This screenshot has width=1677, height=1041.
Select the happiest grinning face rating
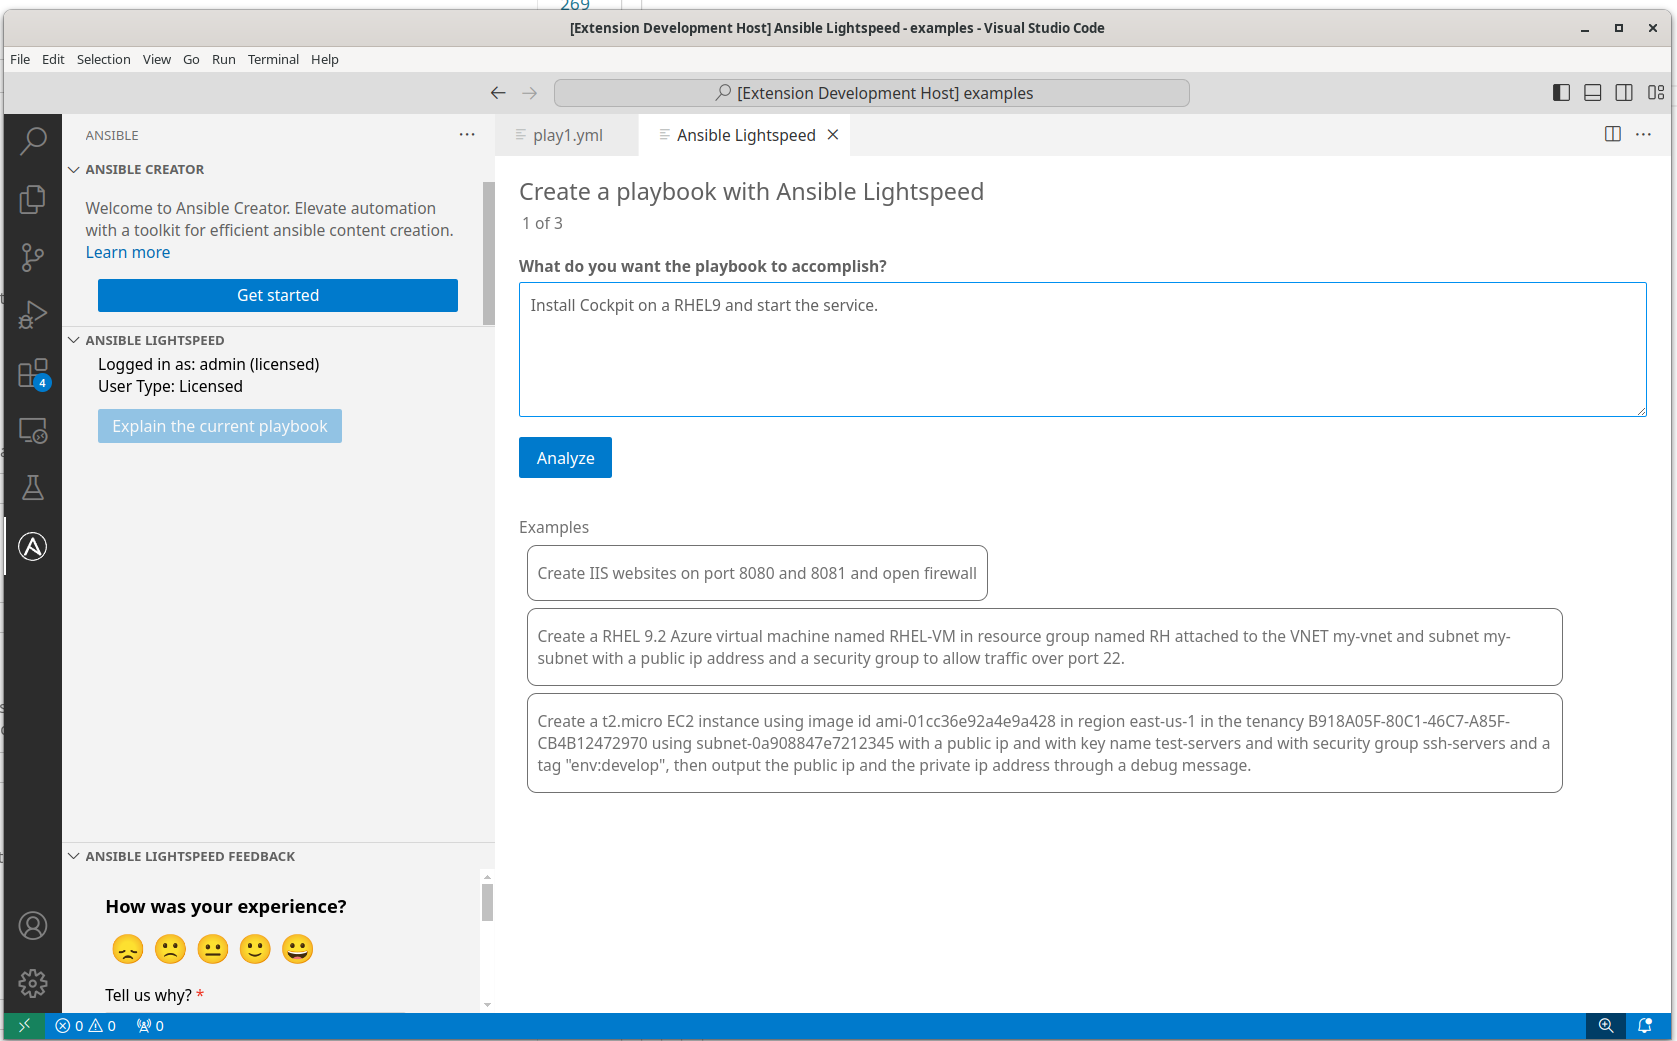click(297, 949)
